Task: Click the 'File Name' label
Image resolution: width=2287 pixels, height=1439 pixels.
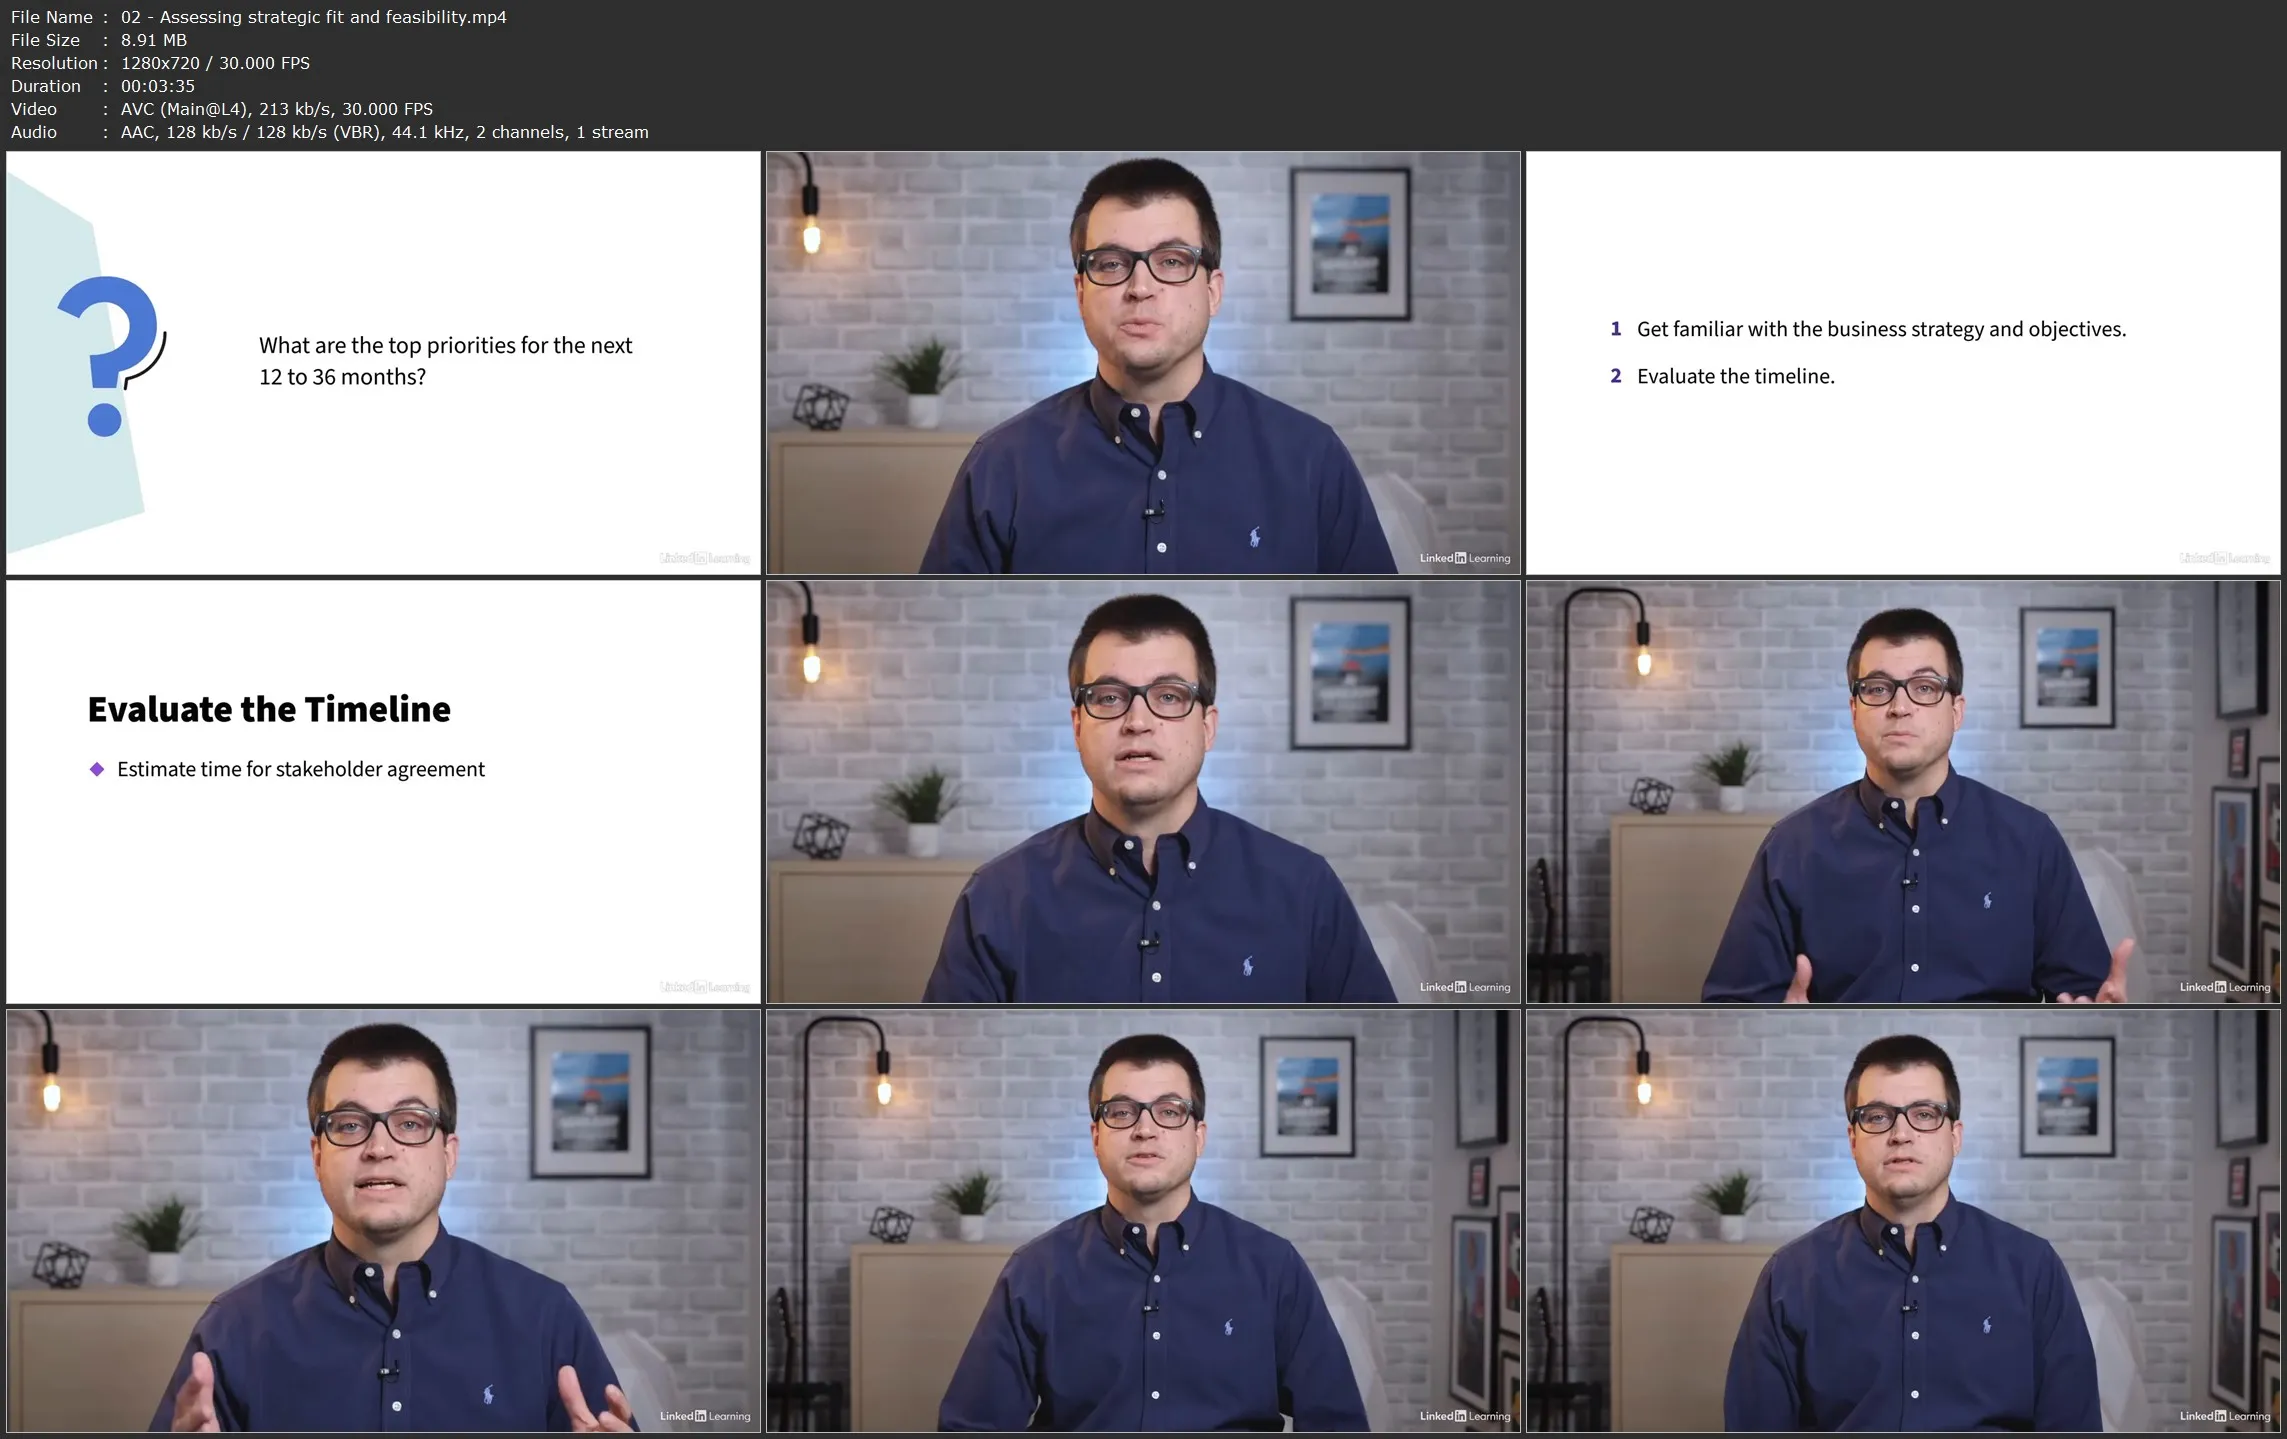Action: 51,17
